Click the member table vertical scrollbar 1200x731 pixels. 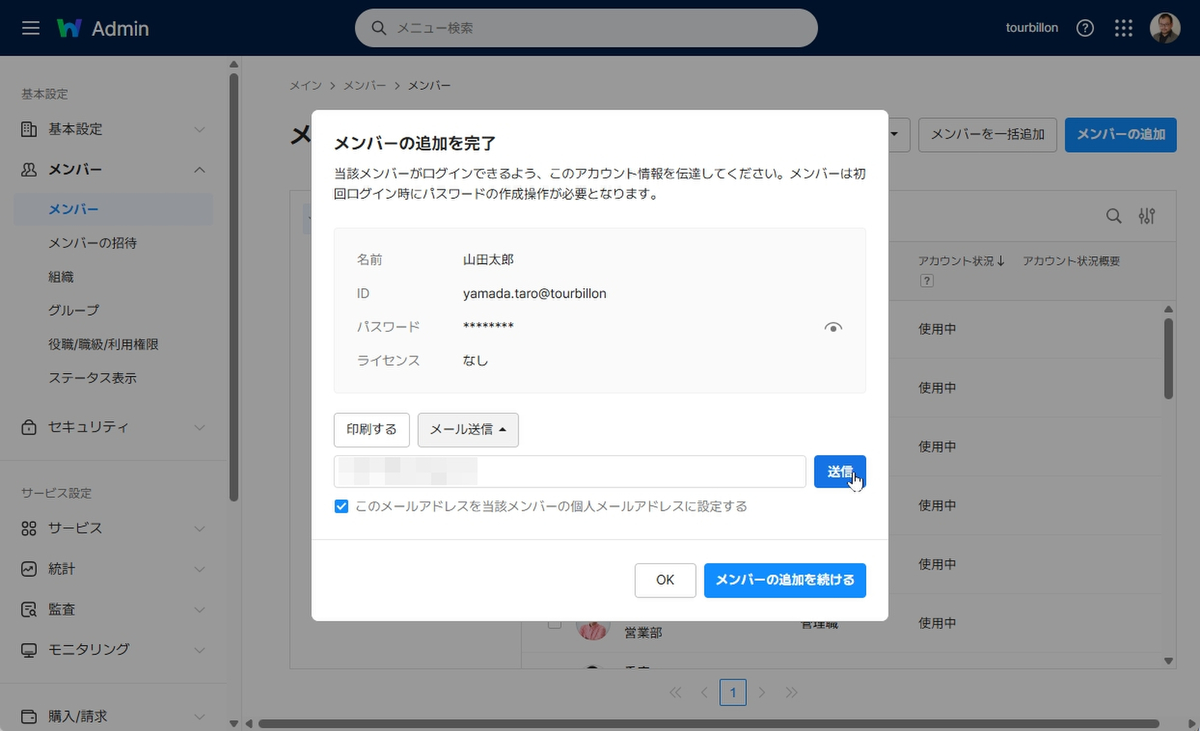(x=1169, y=358)
